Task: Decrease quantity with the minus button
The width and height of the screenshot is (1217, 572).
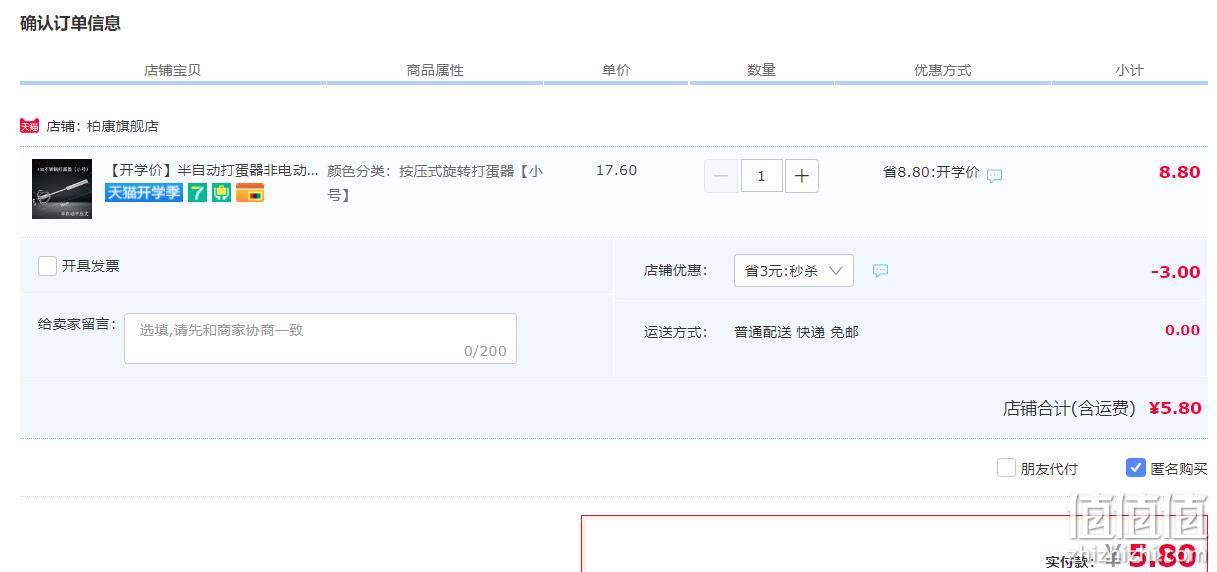Action: pos(721,176)
